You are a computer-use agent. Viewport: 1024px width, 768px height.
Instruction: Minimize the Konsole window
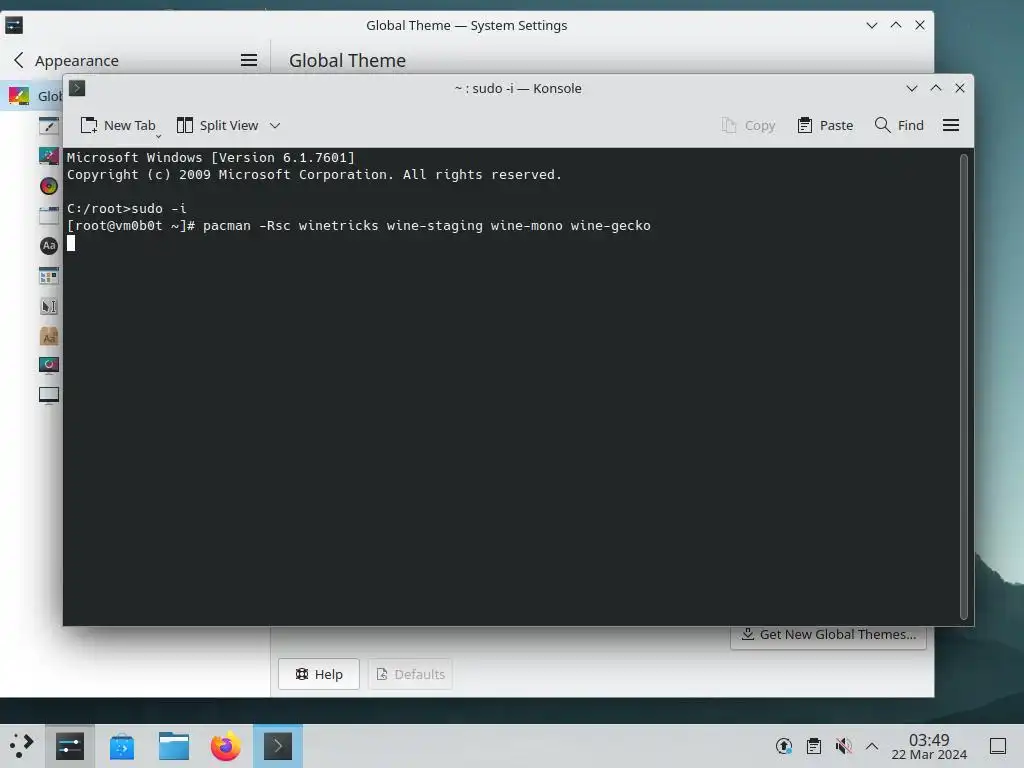pos(912,88)
